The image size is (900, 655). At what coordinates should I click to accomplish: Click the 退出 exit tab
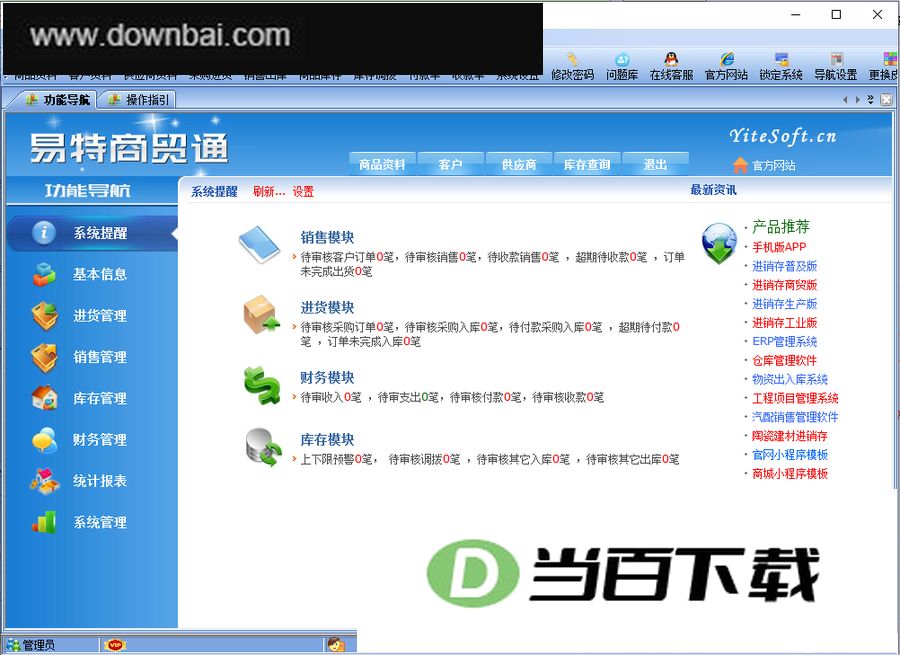pyautogui.click(x=655, y=164)
